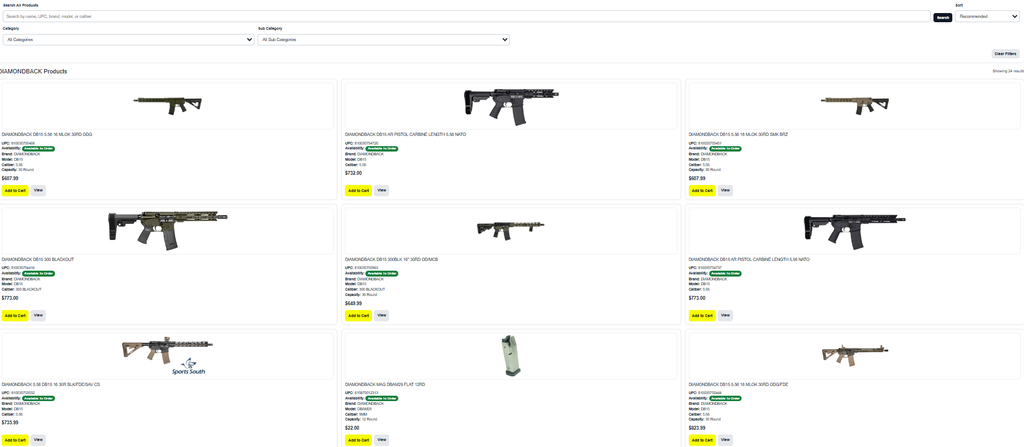Click the DB15 300BLK OD/MCB rifle image
This screenshot has width=1024, height=447.
point(511,229)
